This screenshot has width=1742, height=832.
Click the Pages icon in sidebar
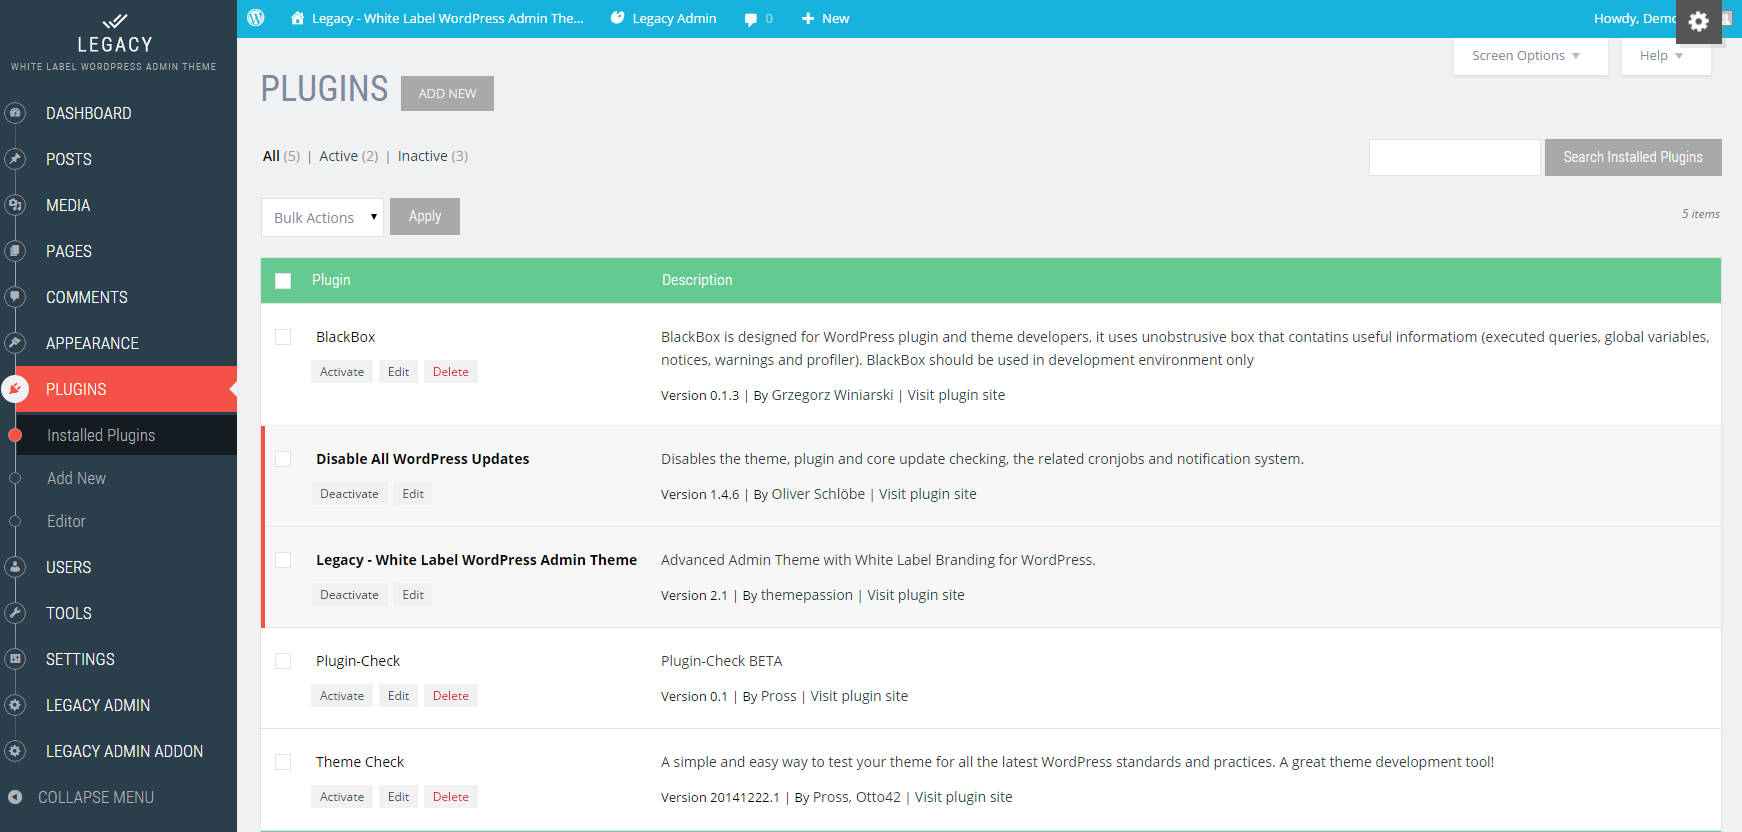[15, 251]
